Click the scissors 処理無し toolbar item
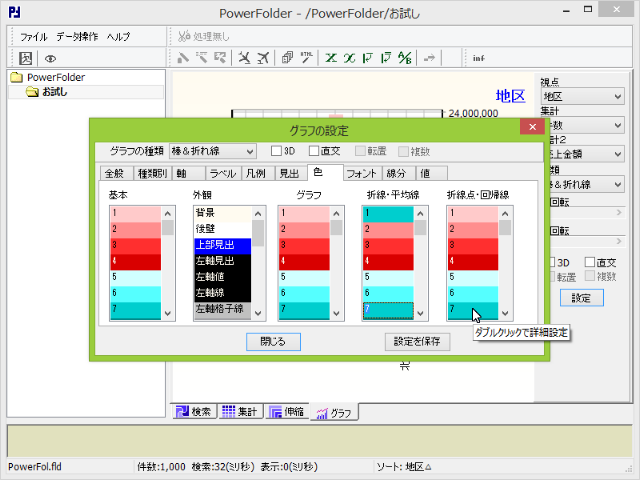 point(204,36)
